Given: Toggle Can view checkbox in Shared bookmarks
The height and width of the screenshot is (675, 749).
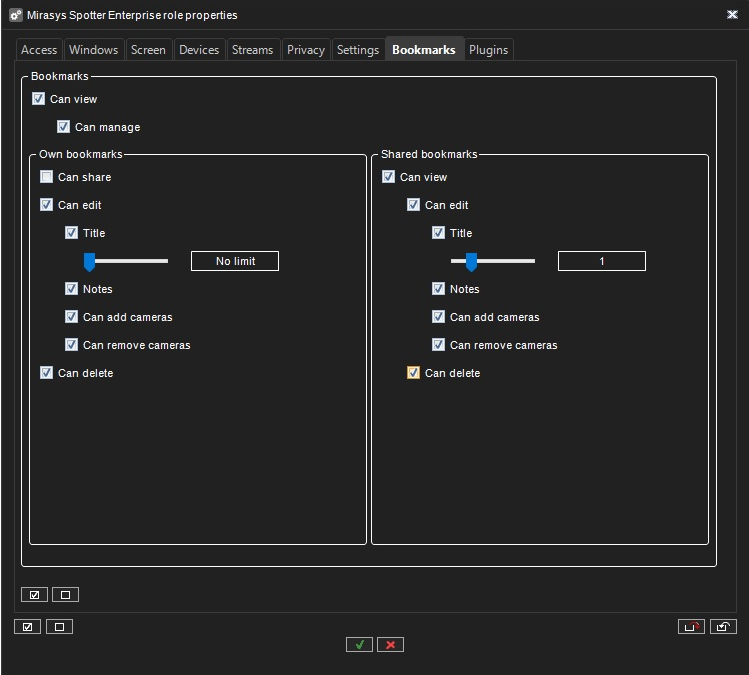Looking at the screenshot, I should [389, 177].
